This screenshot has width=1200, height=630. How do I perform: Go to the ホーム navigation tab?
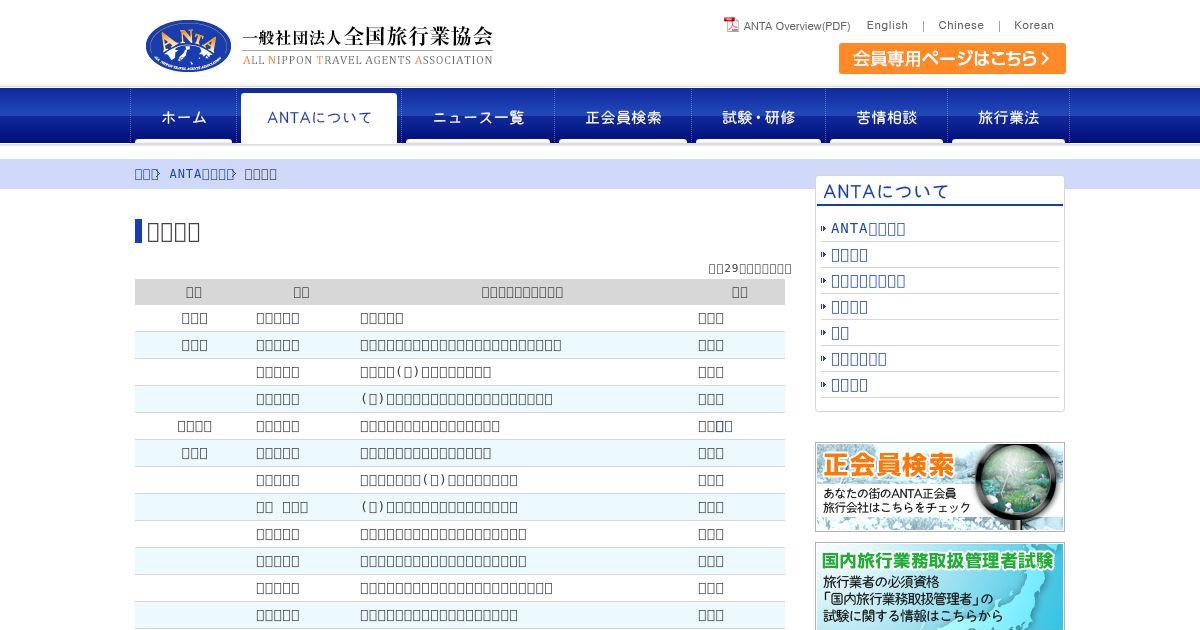point(184,117)
